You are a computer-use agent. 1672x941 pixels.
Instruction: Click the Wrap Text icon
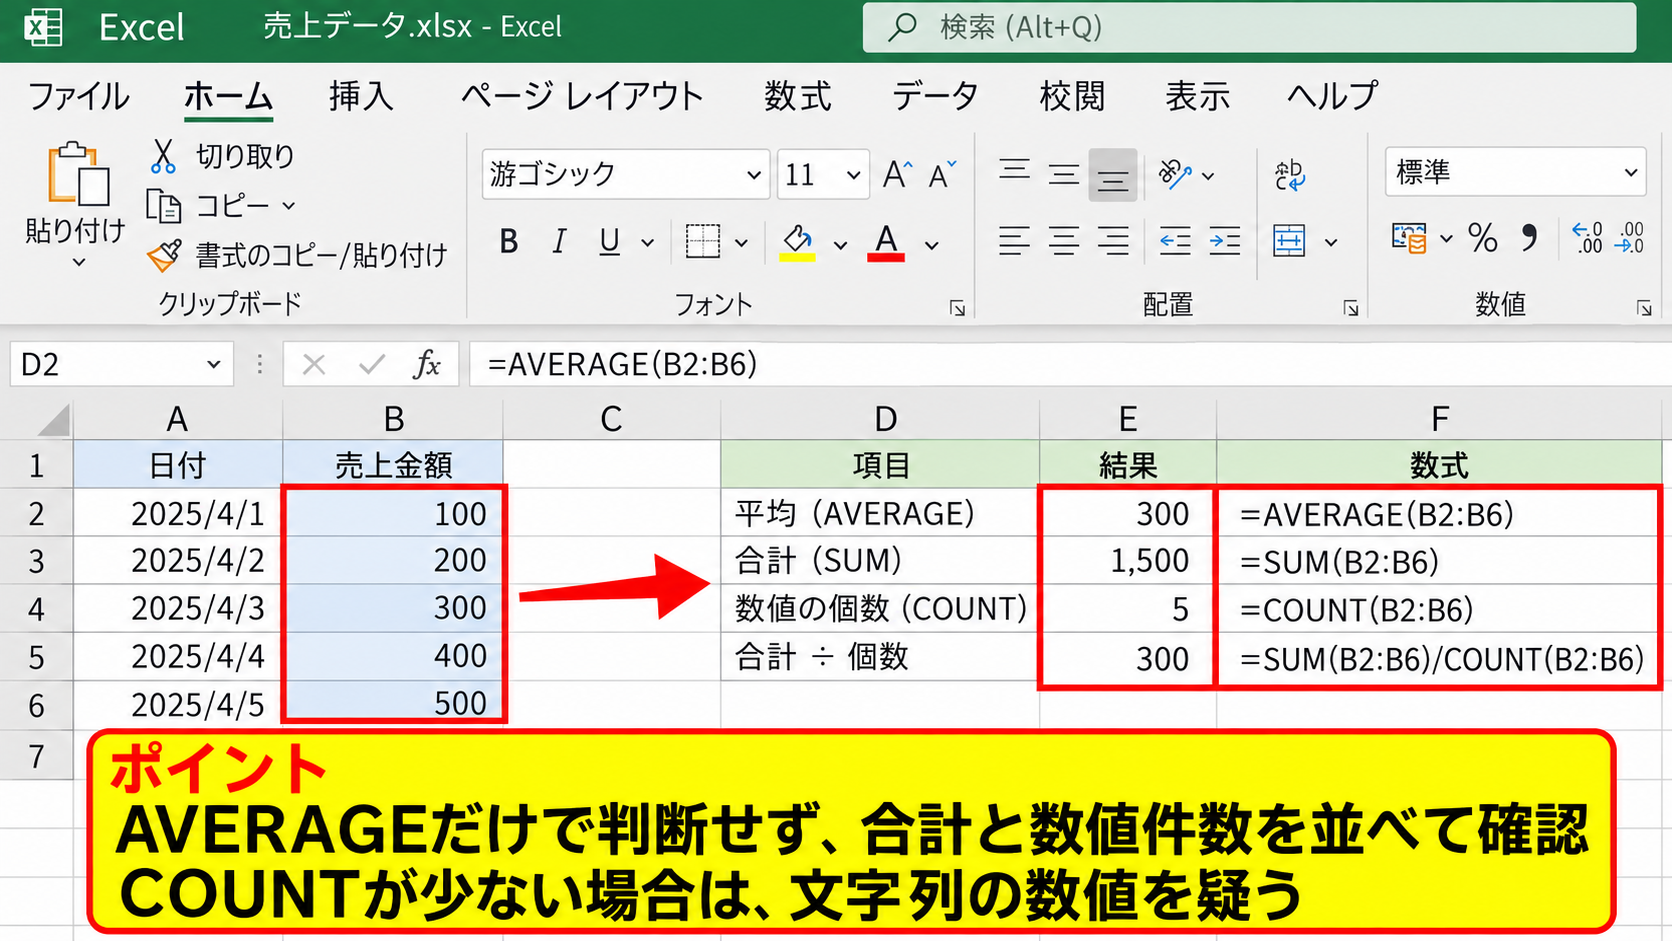[x=1289, y=175]
